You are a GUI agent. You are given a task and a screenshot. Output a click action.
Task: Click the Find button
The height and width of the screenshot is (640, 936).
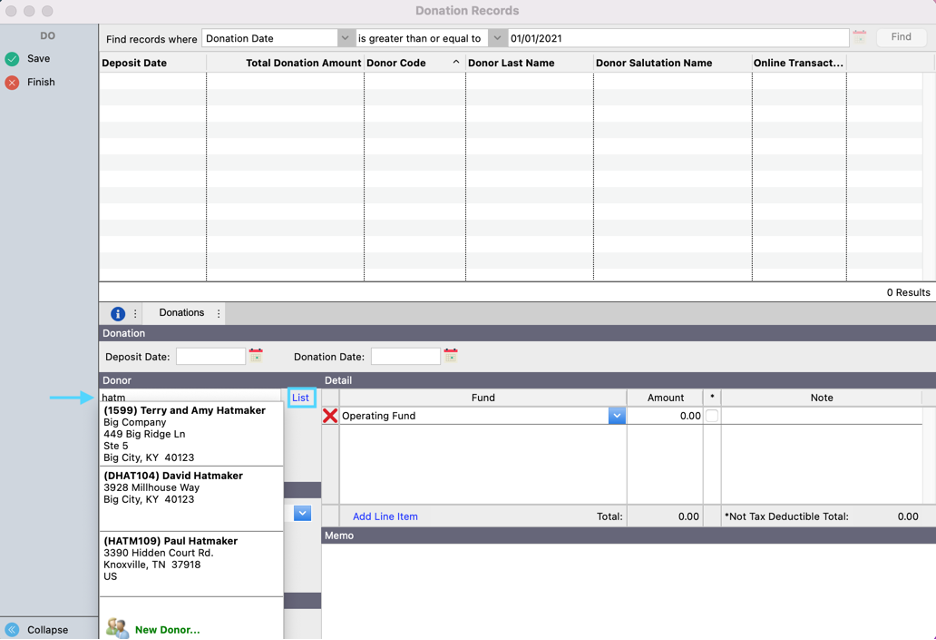(901, 37)
